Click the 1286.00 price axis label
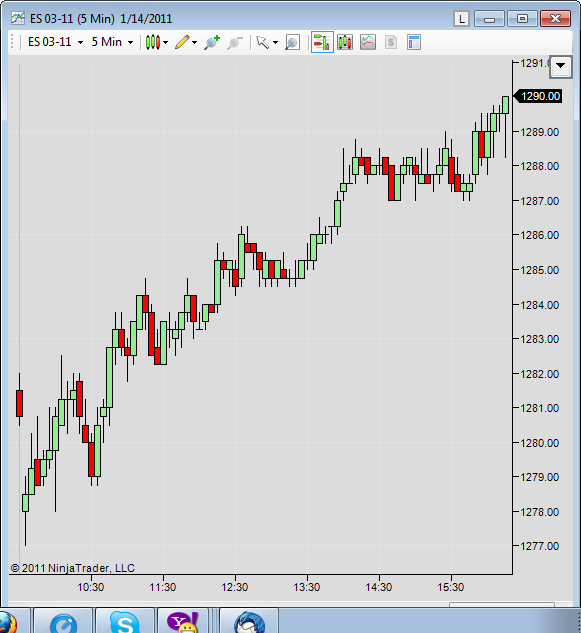Screen dimensions: 581x633 (539, 235)
